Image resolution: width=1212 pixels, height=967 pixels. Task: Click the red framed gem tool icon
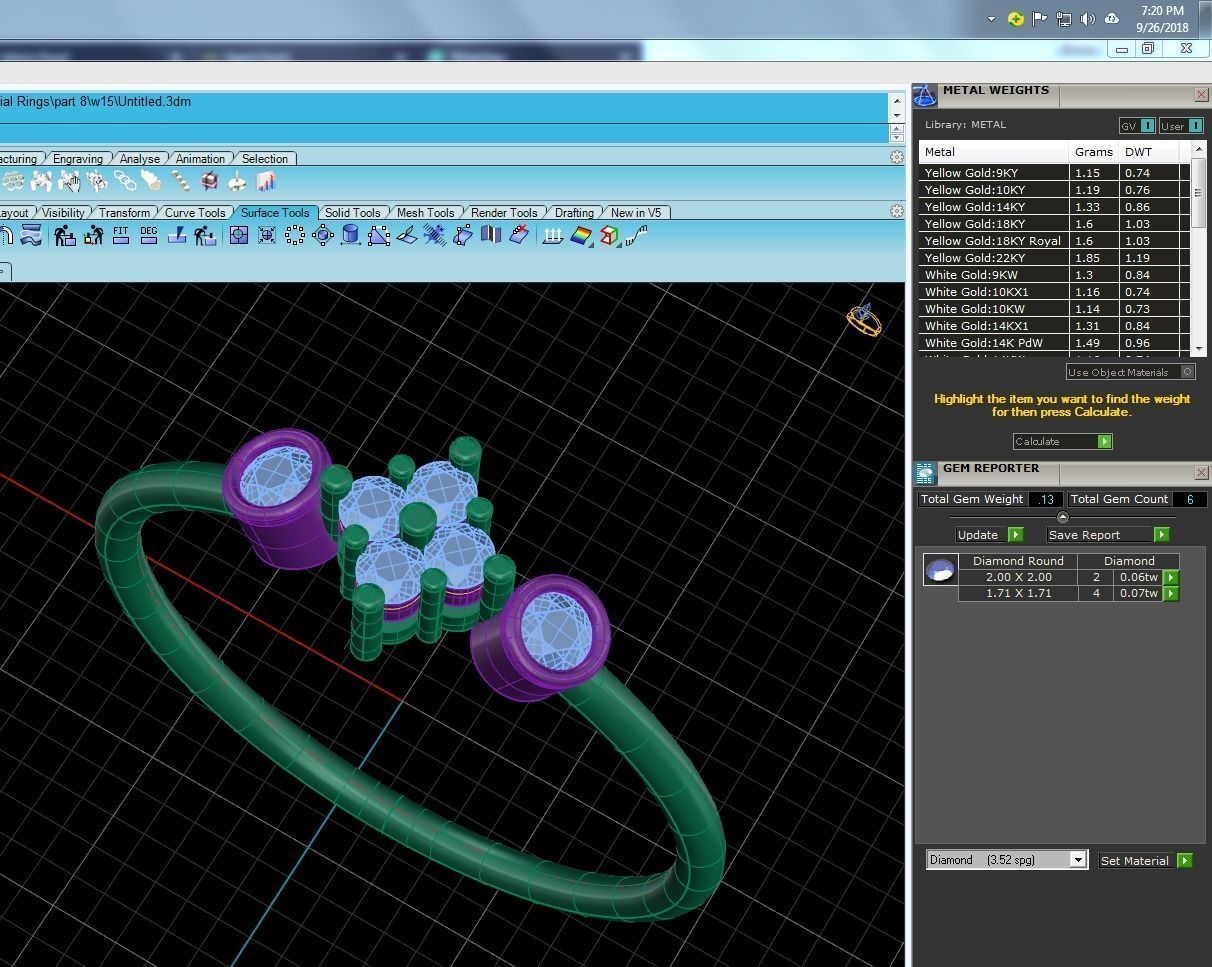pyautogui.click(x=209, y=181)
